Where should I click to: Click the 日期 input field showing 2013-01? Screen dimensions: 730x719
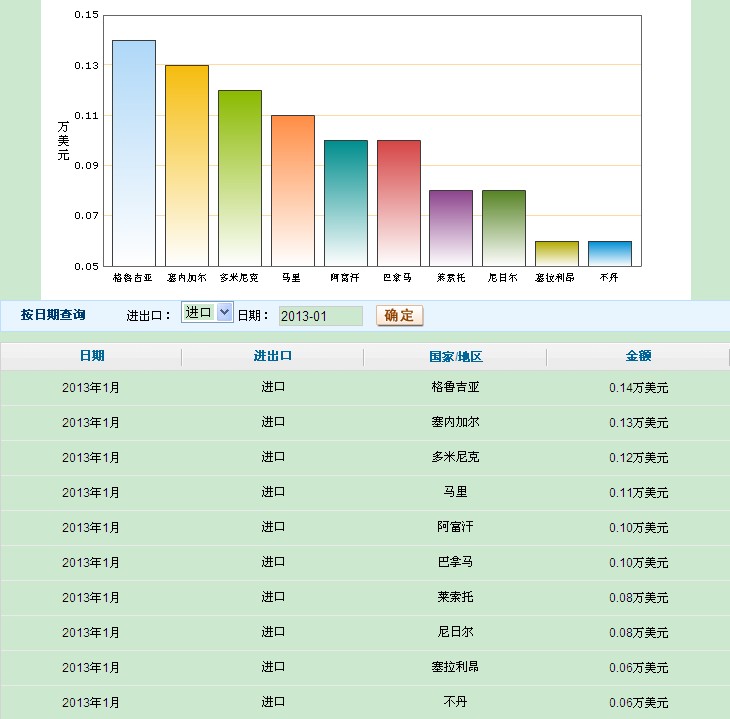320,316
